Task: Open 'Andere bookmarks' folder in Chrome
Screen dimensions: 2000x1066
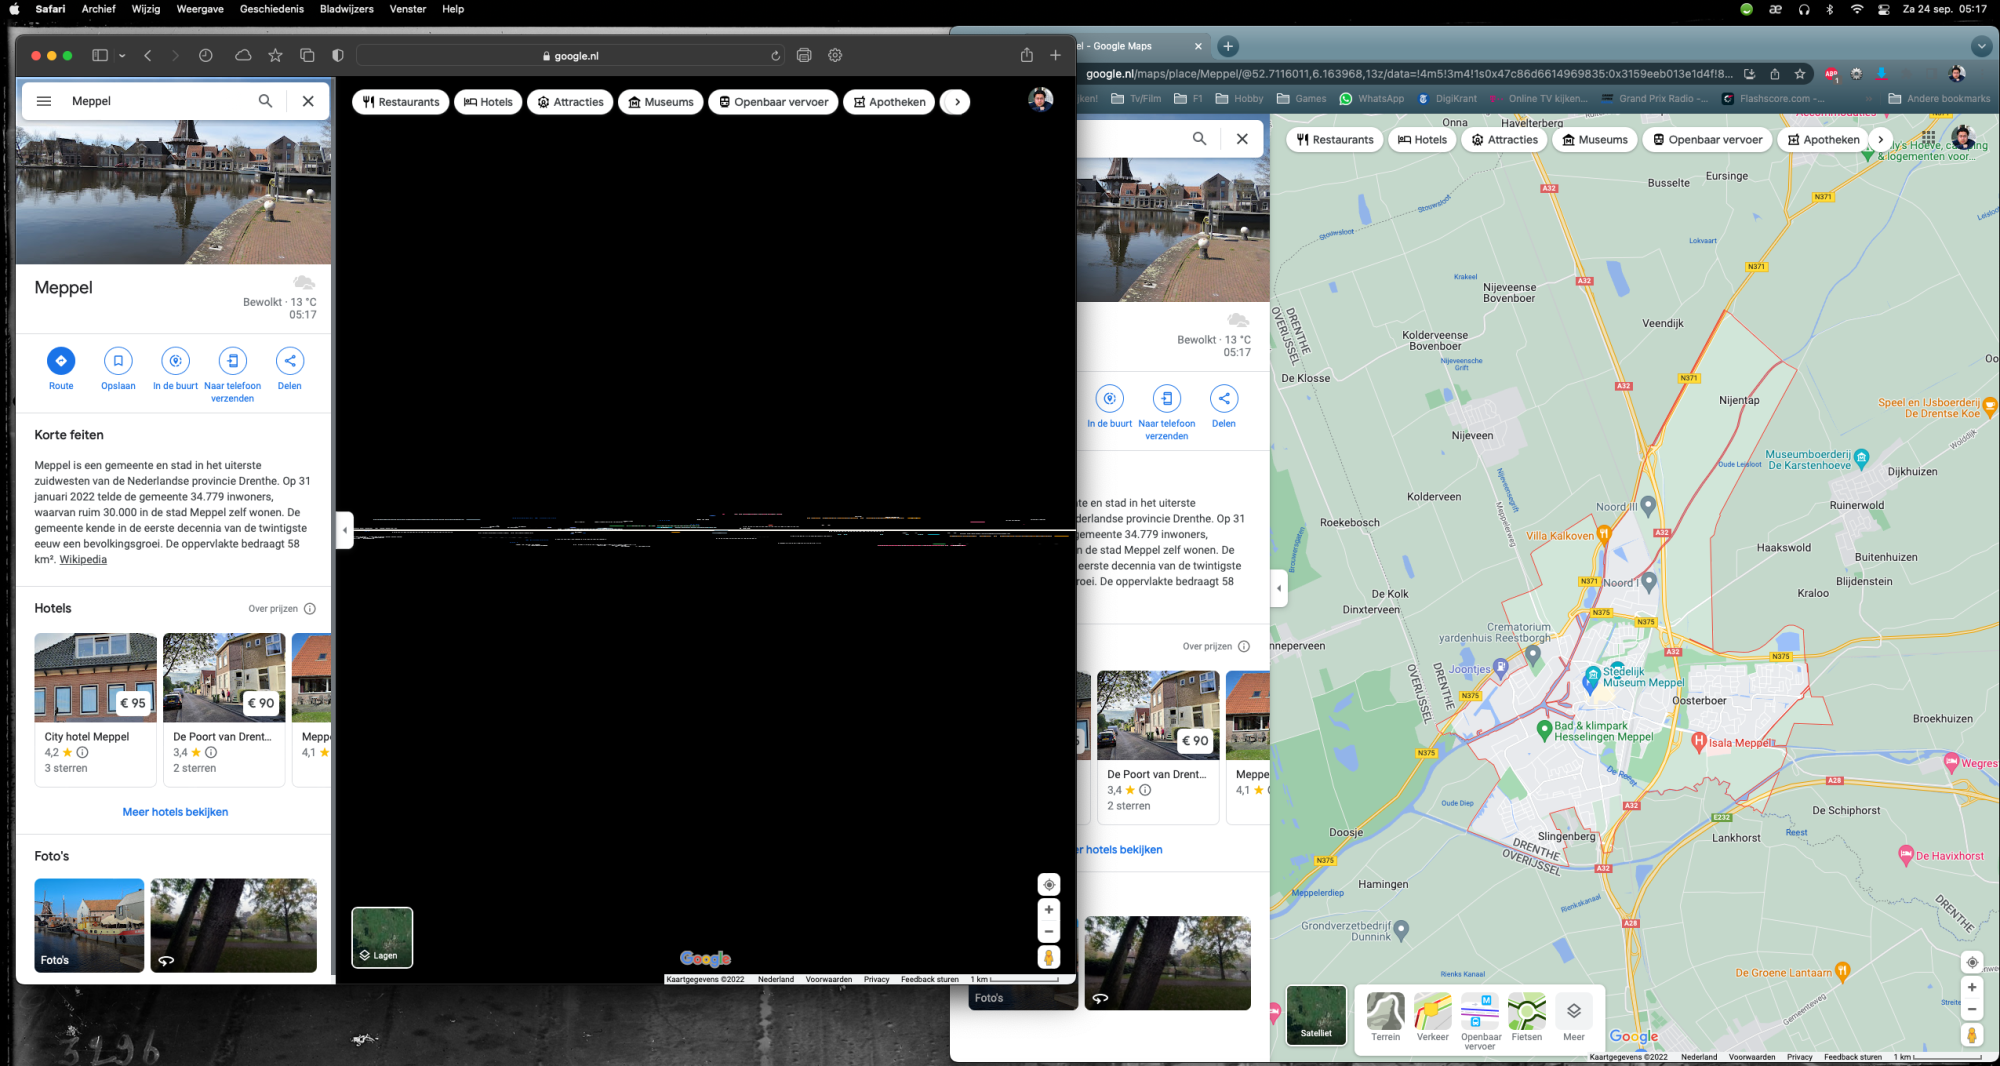Action: coord(1939,99)
